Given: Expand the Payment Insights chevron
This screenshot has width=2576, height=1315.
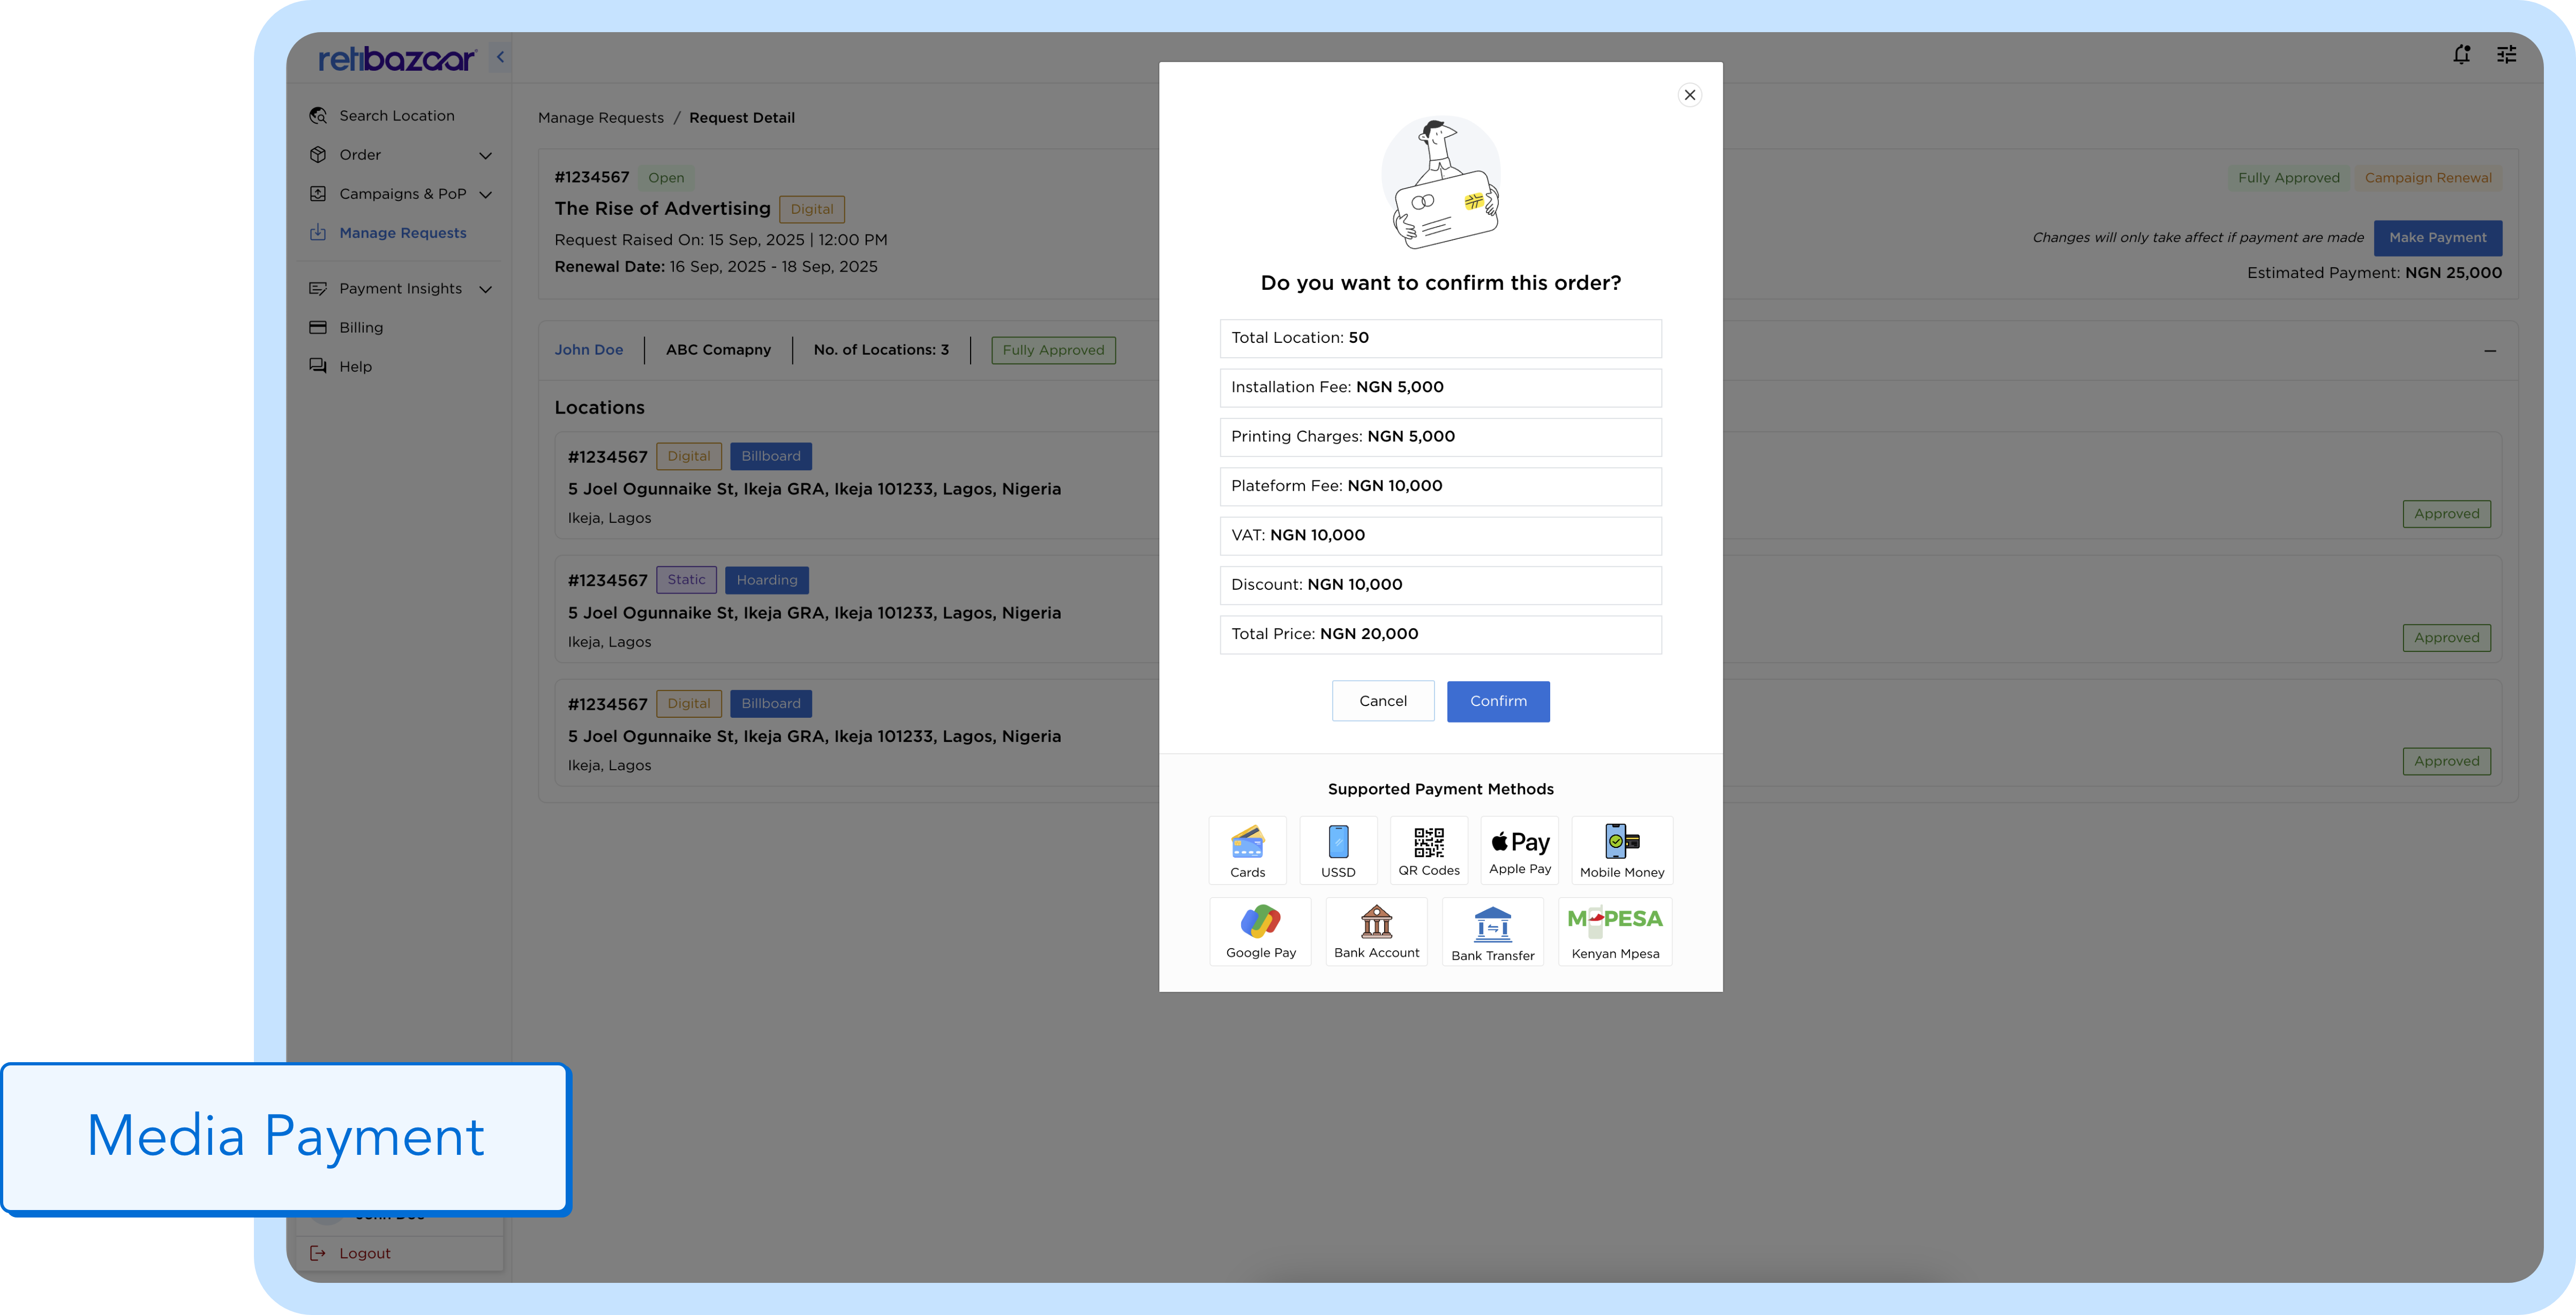Looking at the screenshot, I should pos(486,289).
